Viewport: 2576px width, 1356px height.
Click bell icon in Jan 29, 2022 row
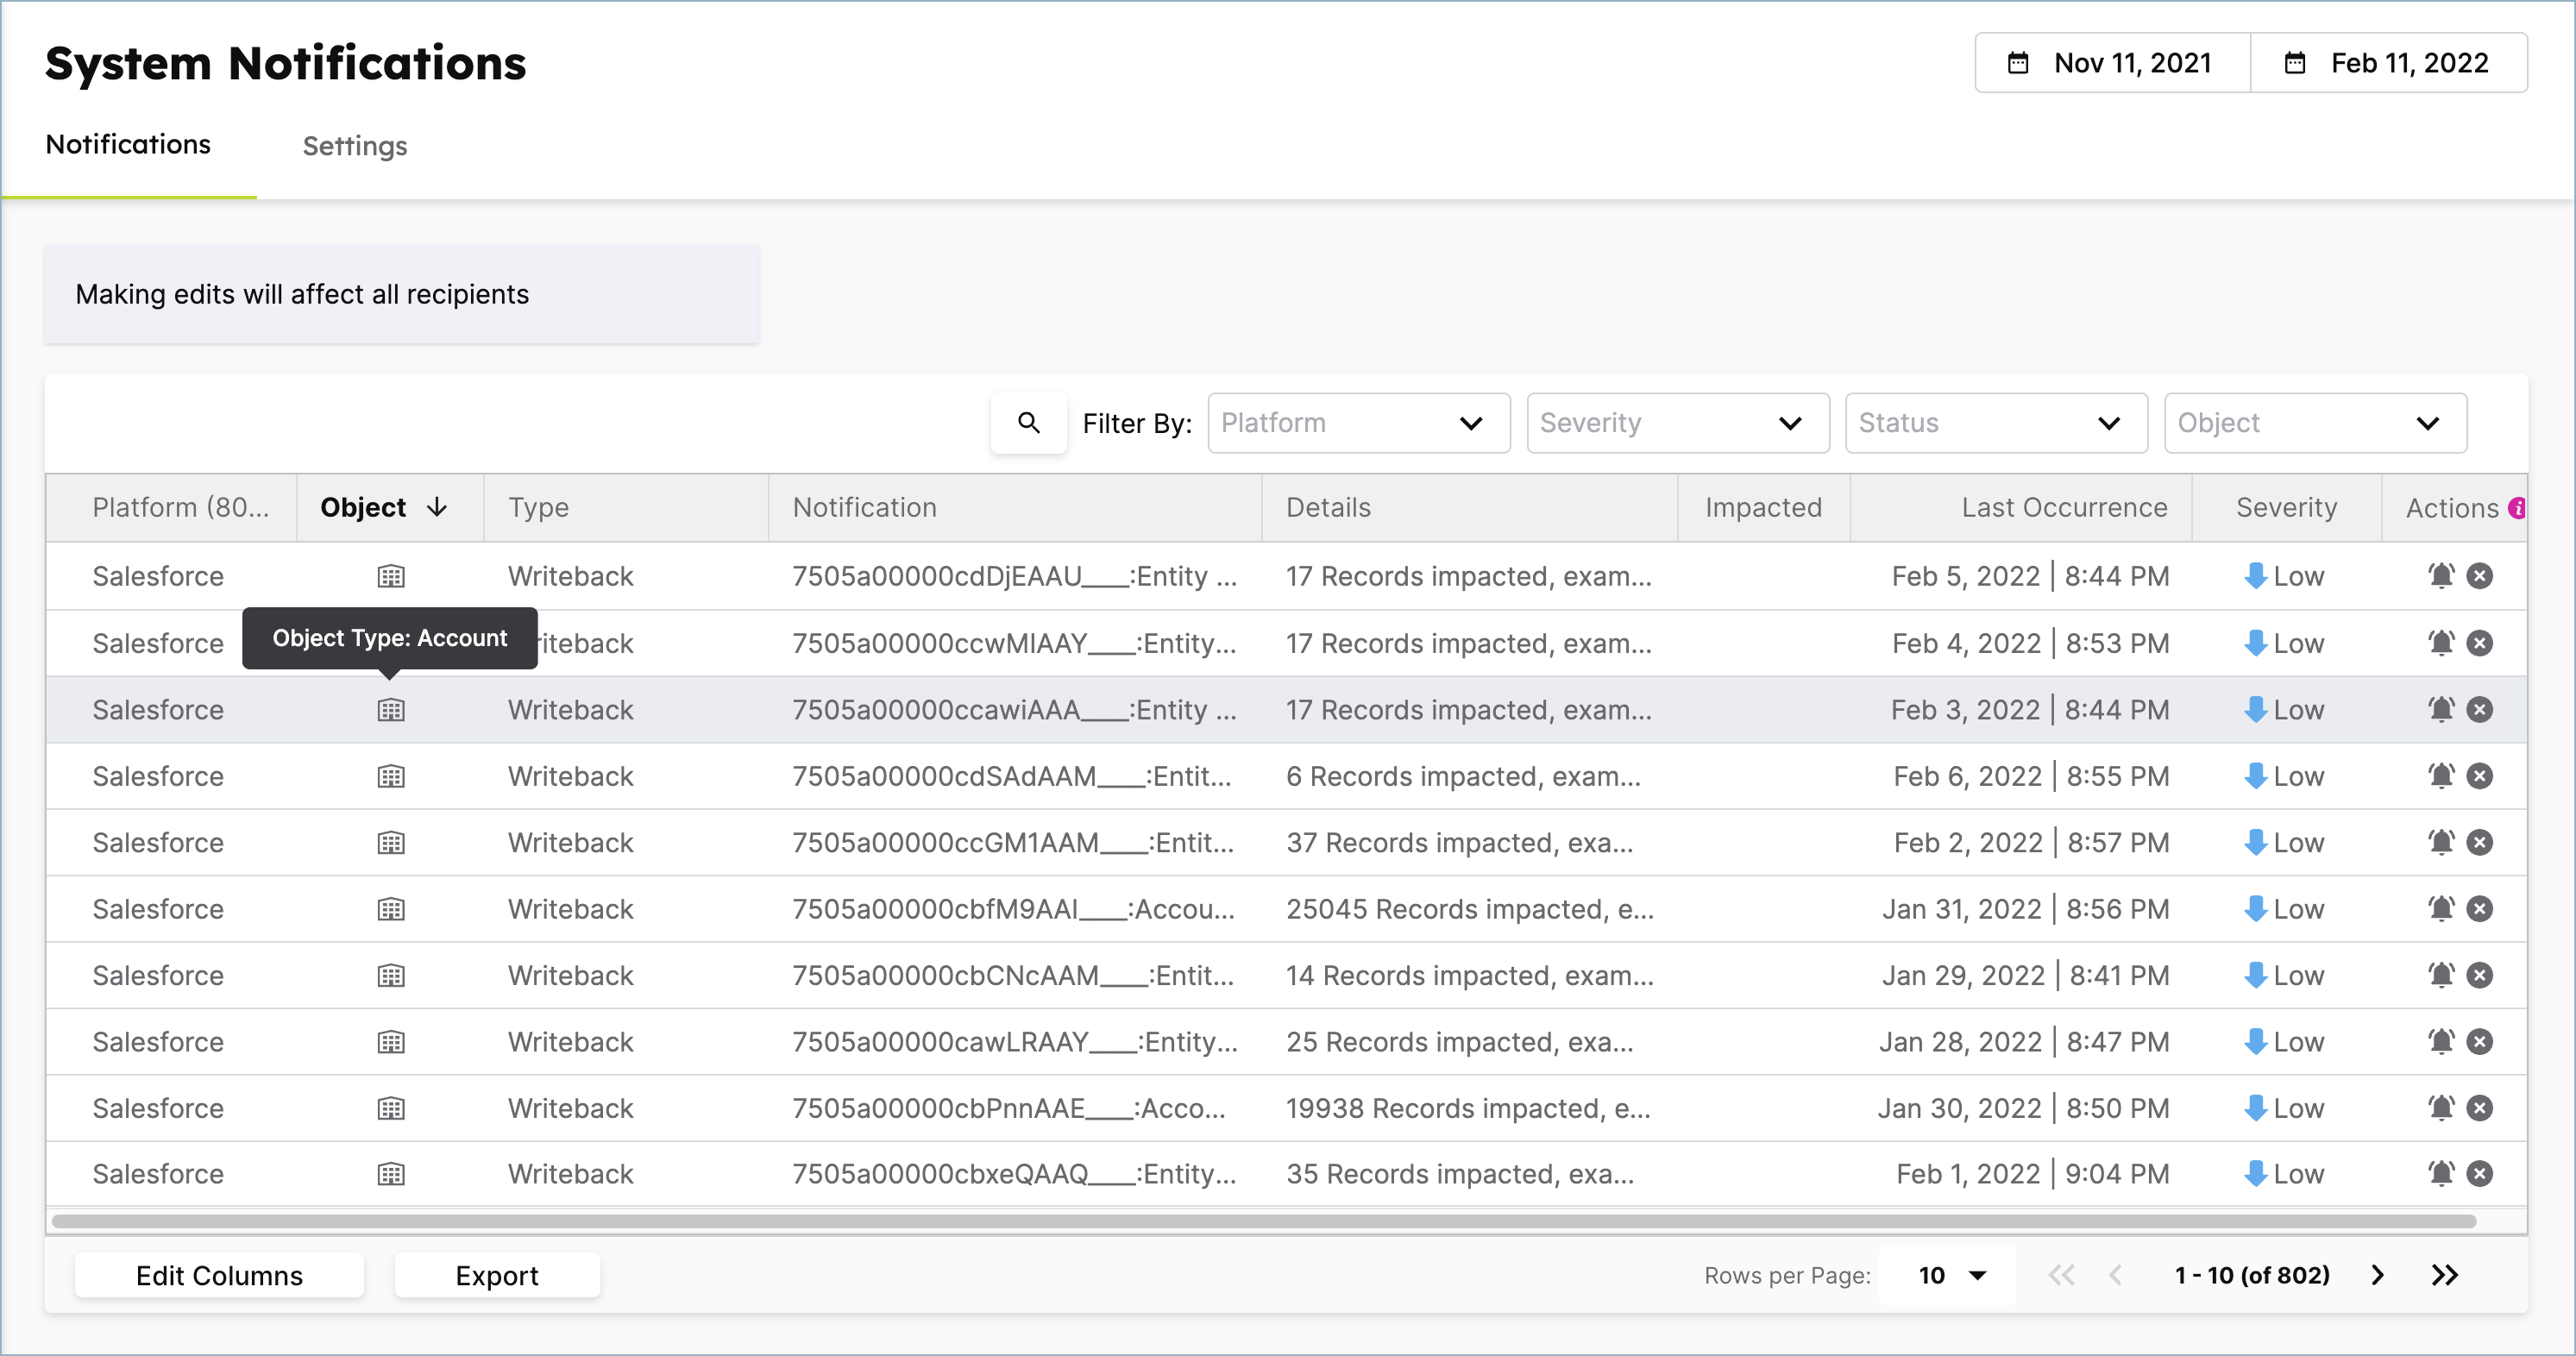pos(2441,975)
